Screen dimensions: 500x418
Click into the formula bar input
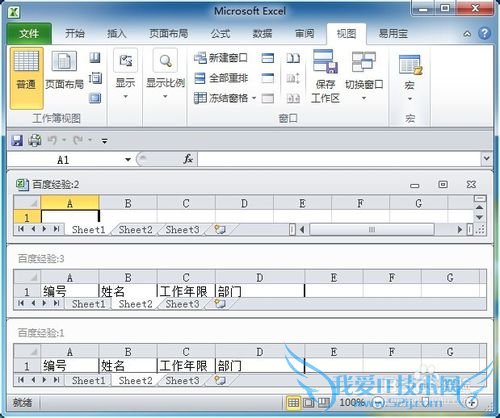pos(339,159)
